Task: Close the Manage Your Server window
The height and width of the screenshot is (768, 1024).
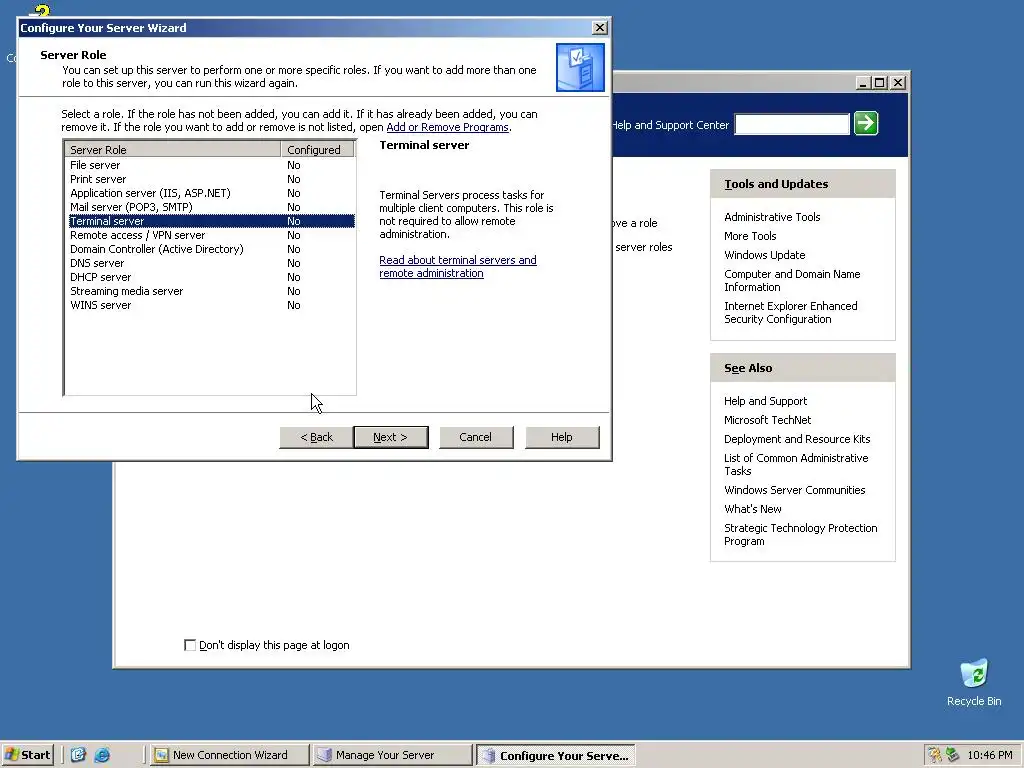Action: pyautogui.click(x=899, y=83)
